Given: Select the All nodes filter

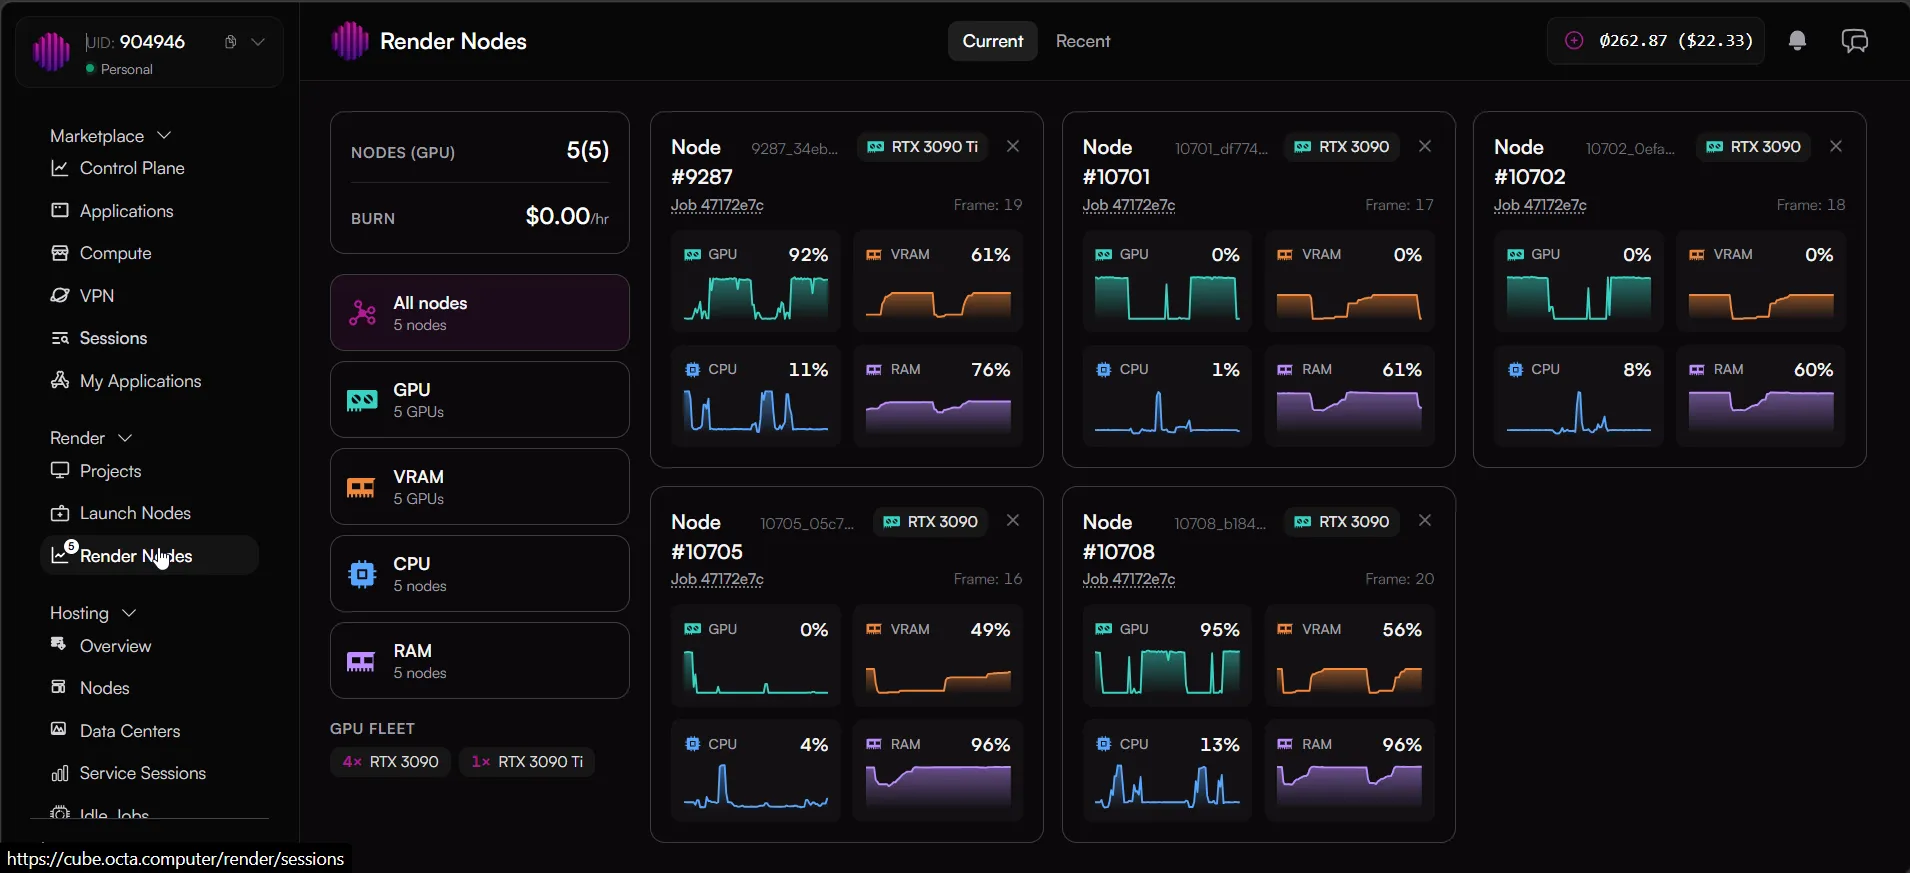Looking at the screenshot, I should click(x=480, y=313).
